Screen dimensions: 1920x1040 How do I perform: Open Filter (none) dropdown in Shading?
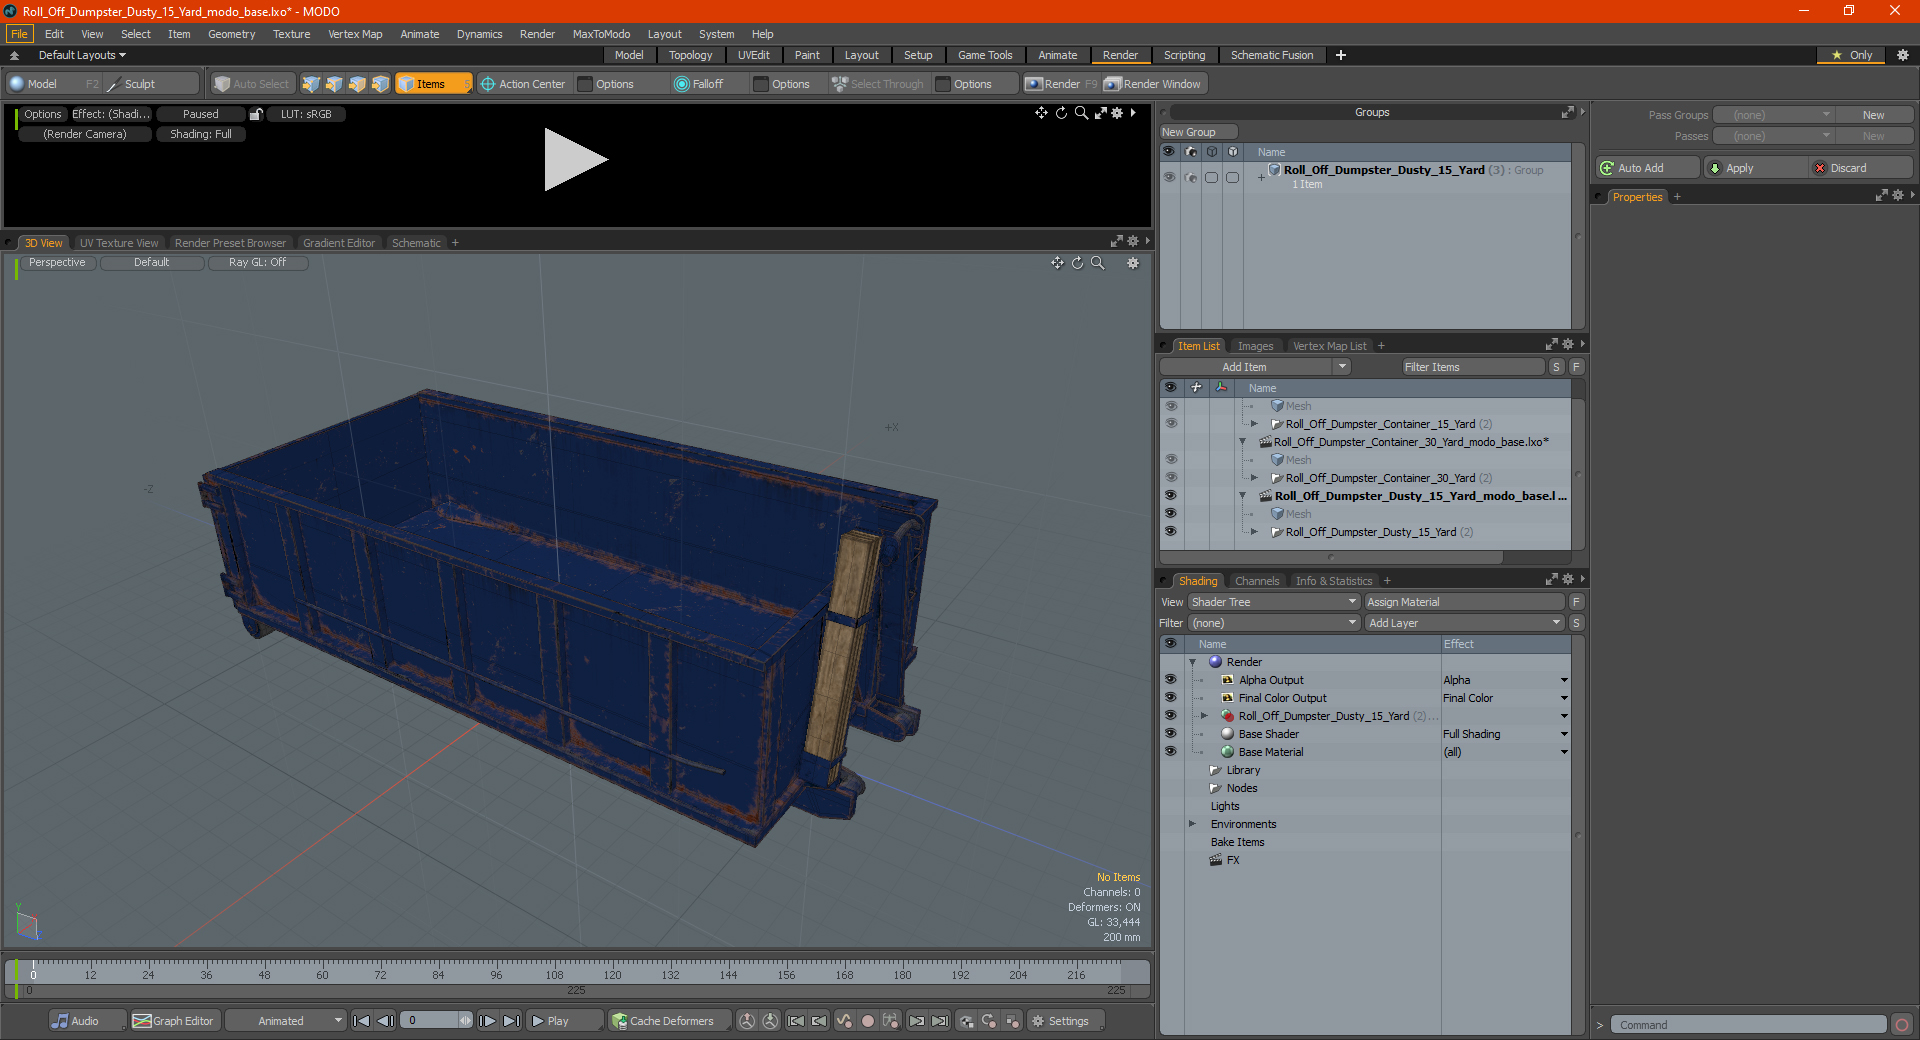coord(1273,623)
